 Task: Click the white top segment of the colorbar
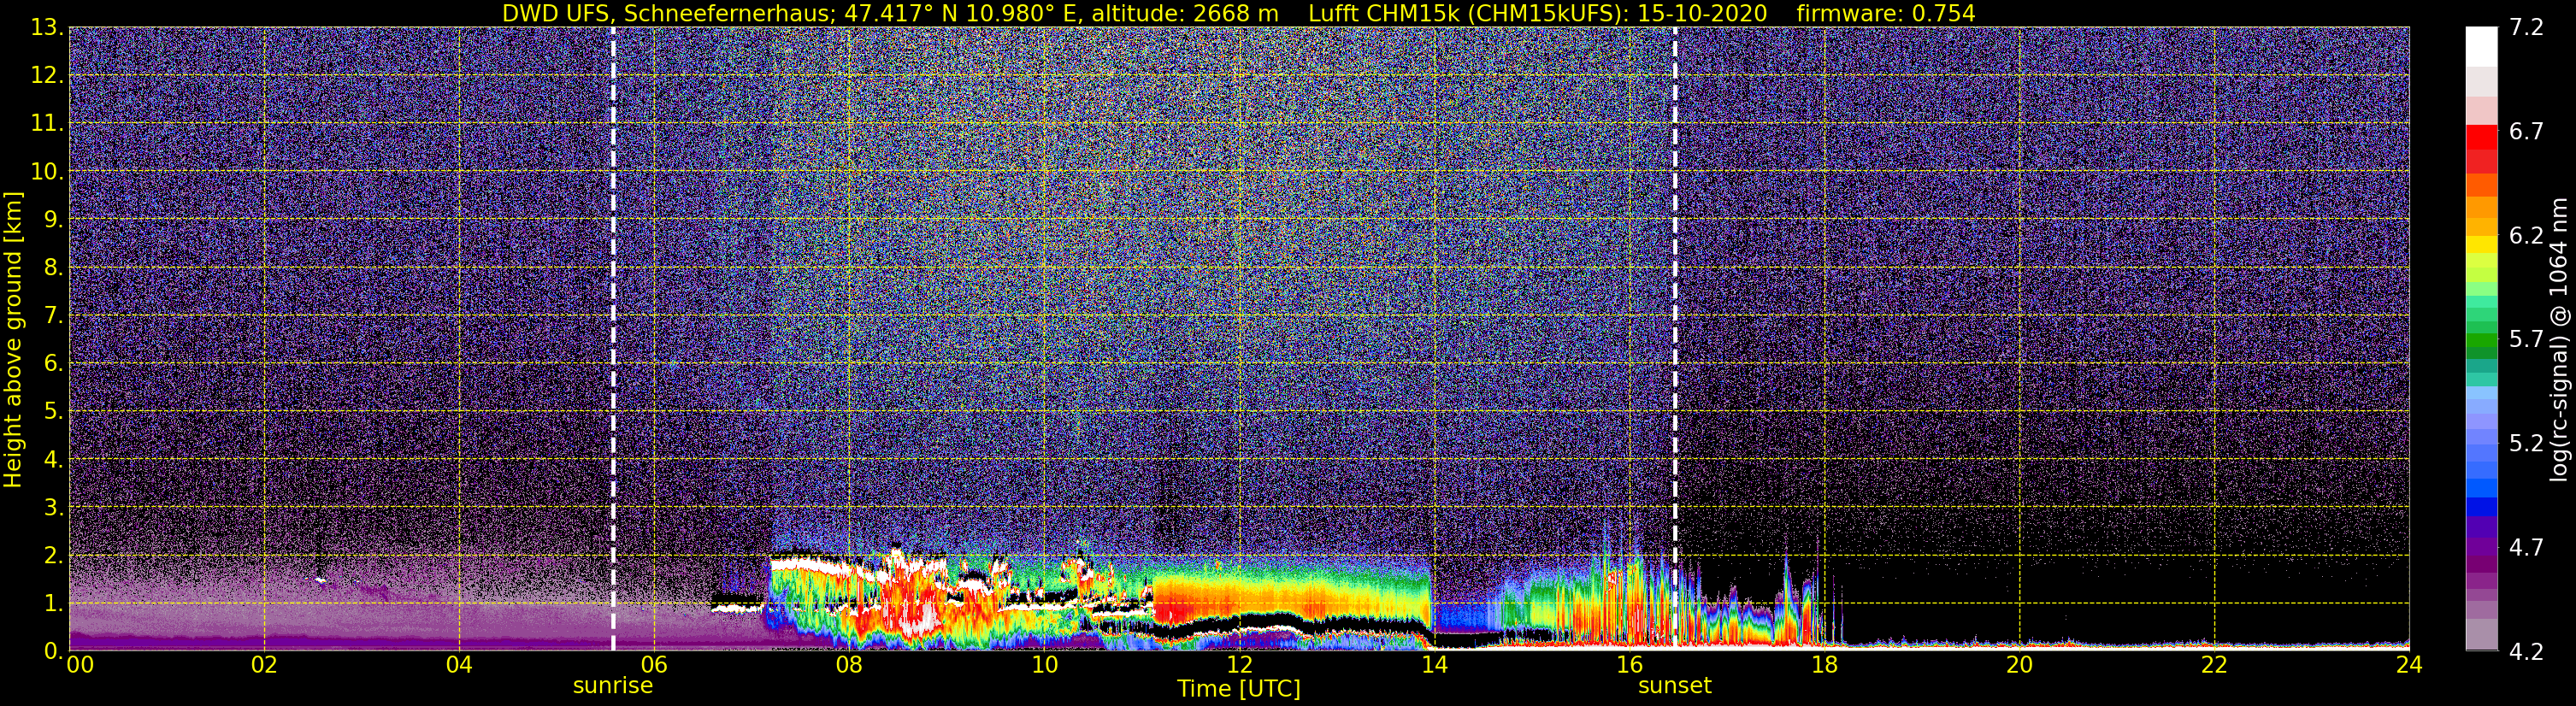tap(2482, 46)
